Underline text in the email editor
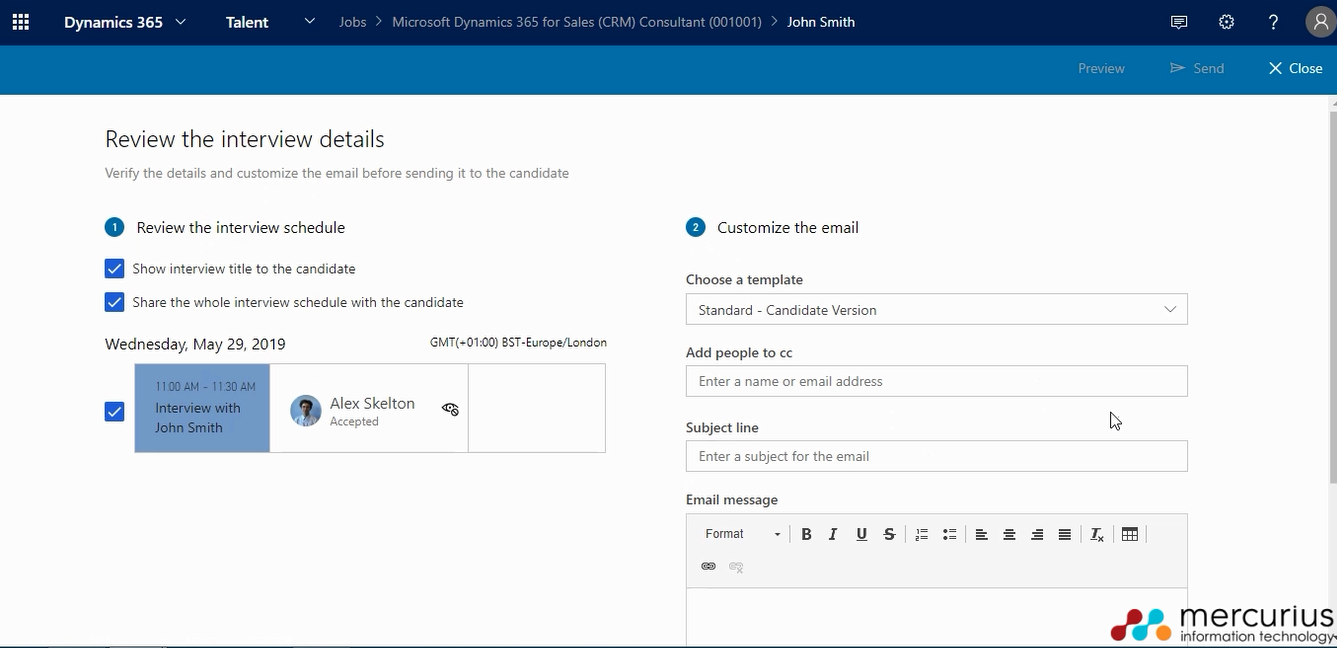This screenshot has width=1337, height=648. [861, 534]
